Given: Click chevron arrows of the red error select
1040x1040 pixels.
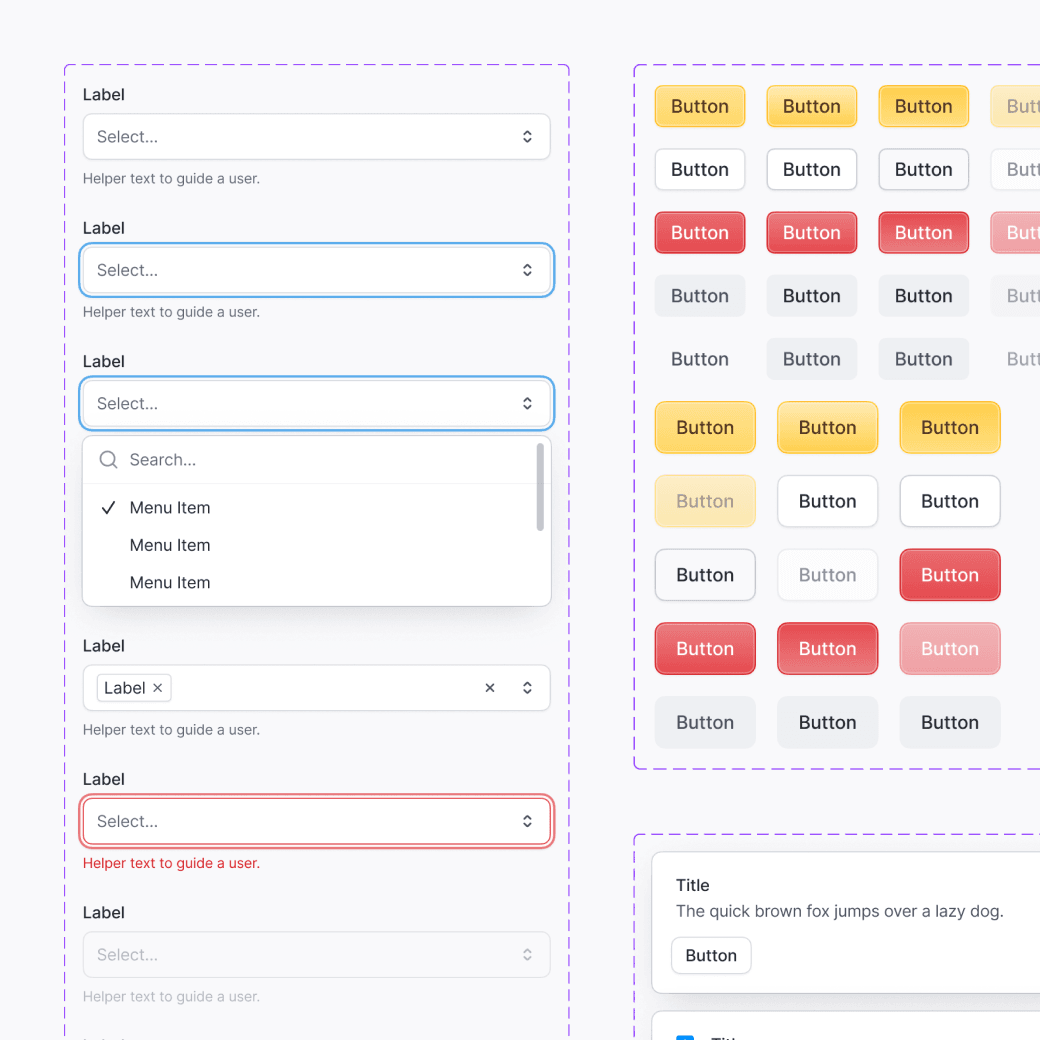Looking at the screenshot, I should click(x=527, y=821).
